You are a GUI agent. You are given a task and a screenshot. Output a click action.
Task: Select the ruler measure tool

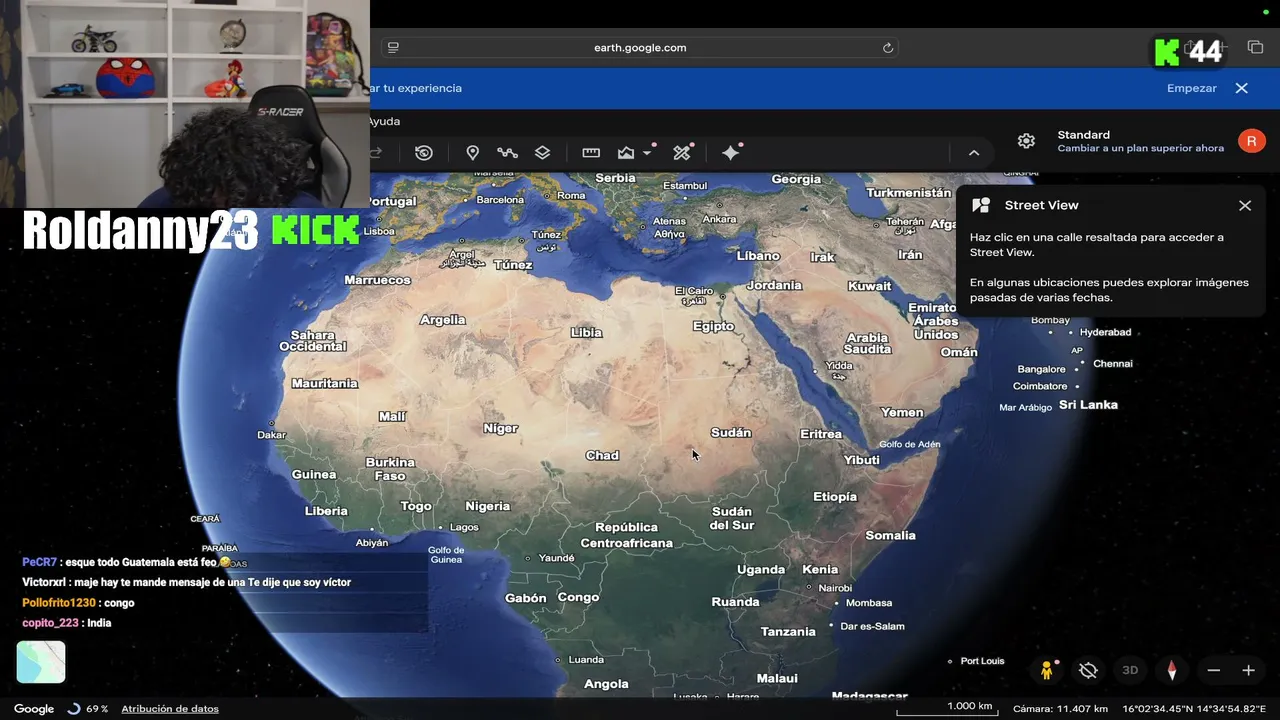[591, 153]
